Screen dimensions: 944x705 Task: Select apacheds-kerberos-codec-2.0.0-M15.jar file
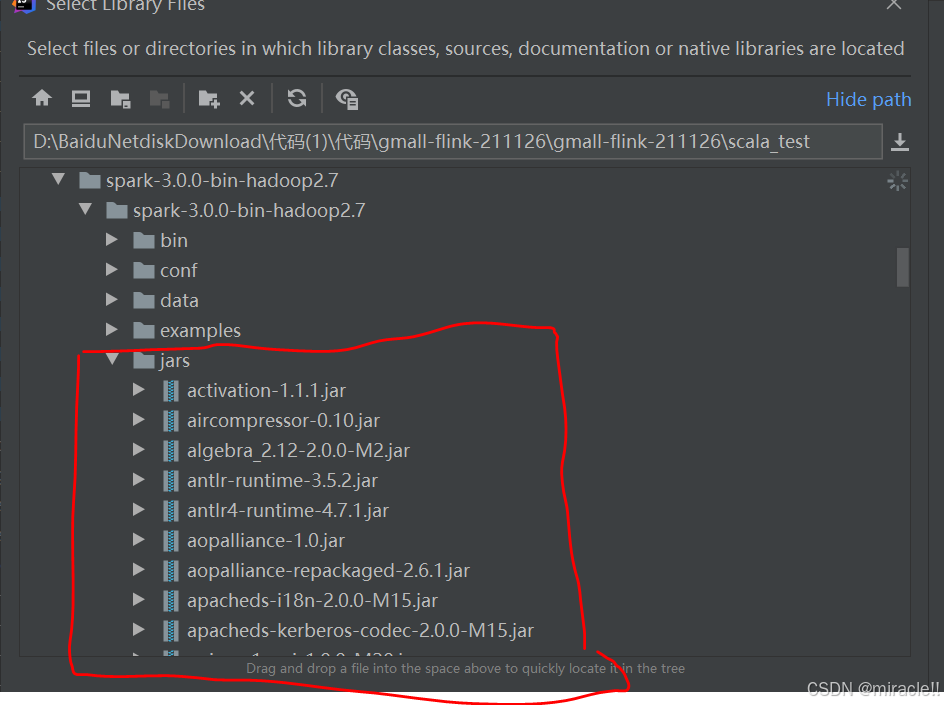[349, 631]
